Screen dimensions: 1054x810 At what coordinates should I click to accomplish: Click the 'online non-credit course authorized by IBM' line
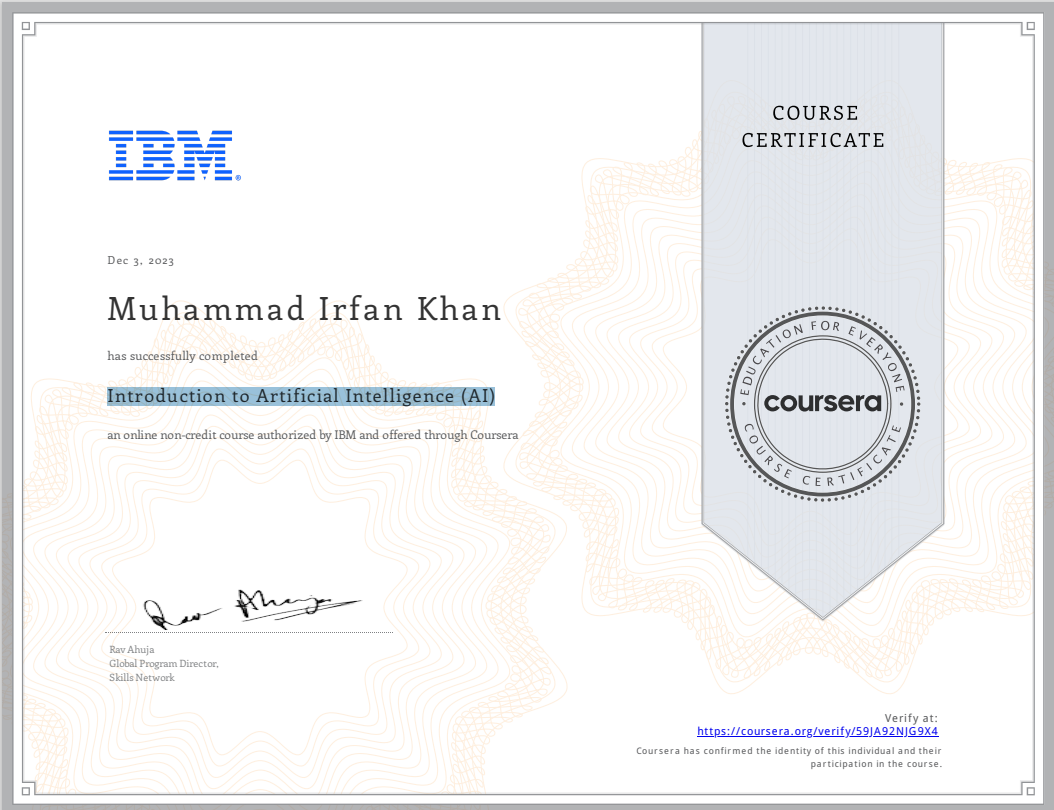click(x=312, y=435)
